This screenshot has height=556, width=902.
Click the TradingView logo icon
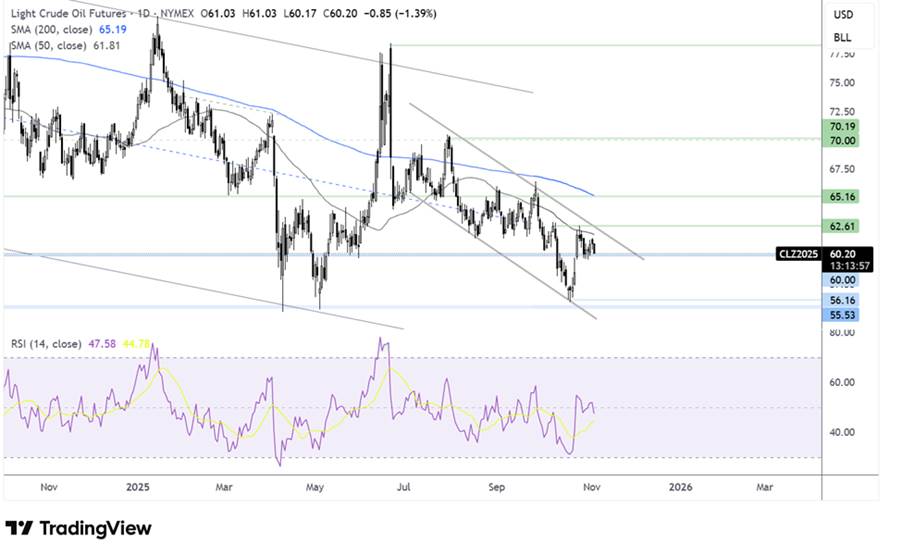tap(19, 527)
